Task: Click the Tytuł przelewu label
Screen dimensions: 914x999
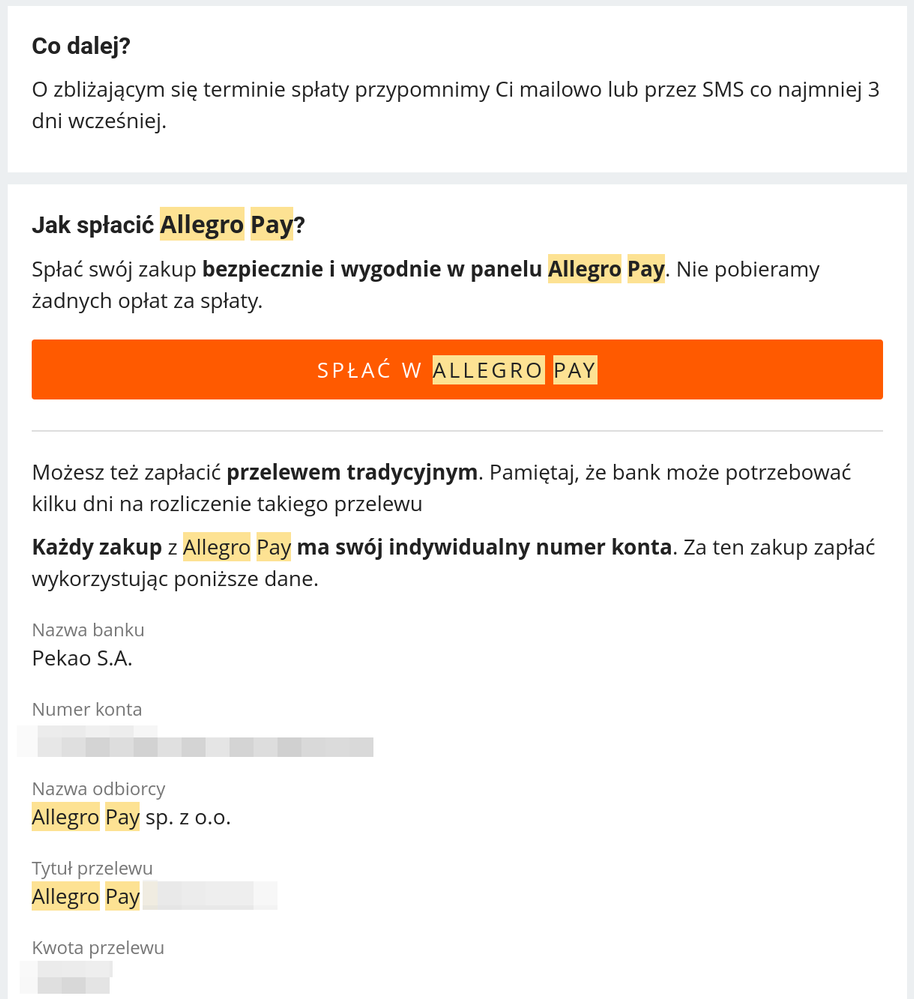Action: (91, 867)
